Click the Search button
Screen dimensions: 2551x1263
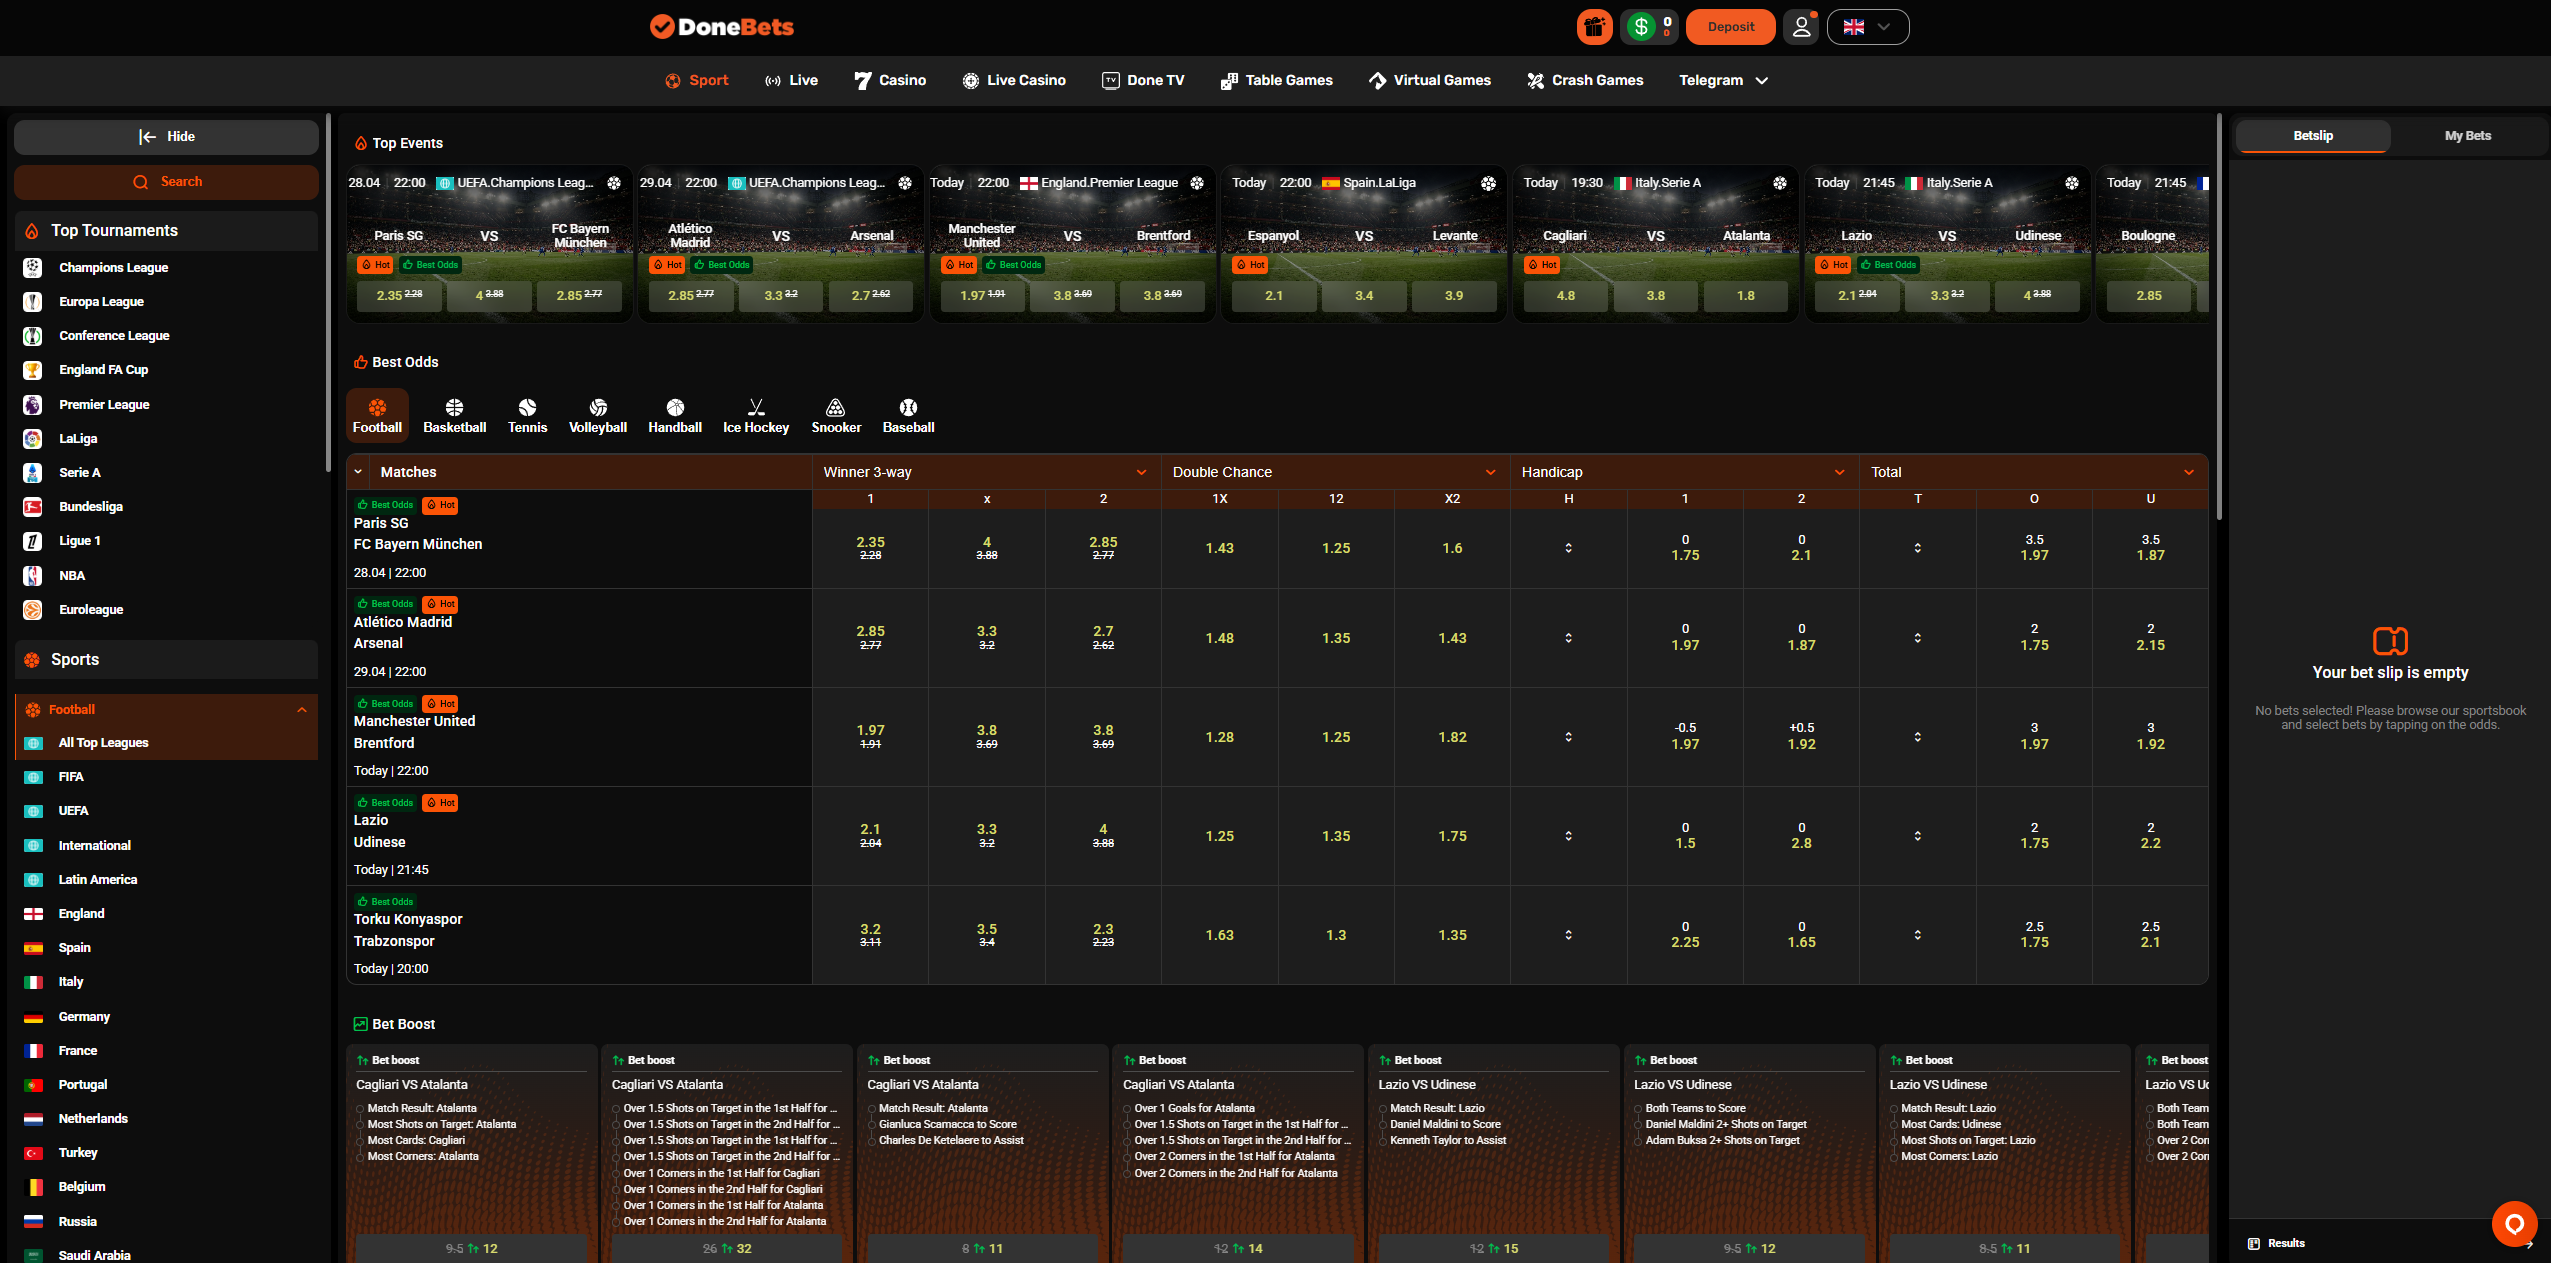coord(166,182)
